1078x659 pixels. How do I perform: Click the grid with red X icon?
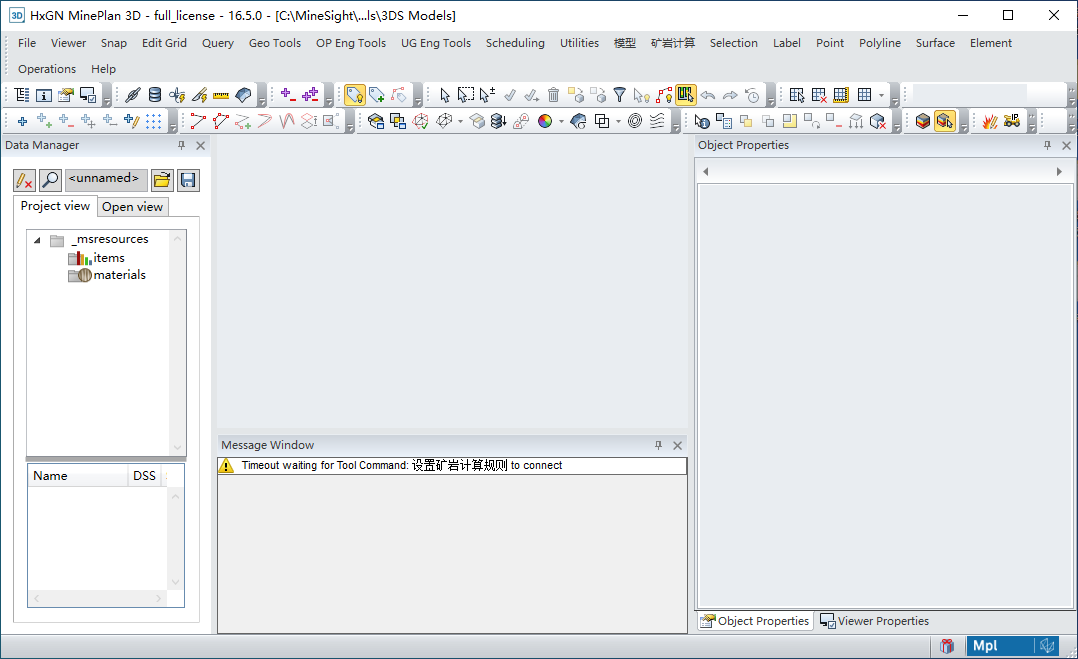point(819,95)
